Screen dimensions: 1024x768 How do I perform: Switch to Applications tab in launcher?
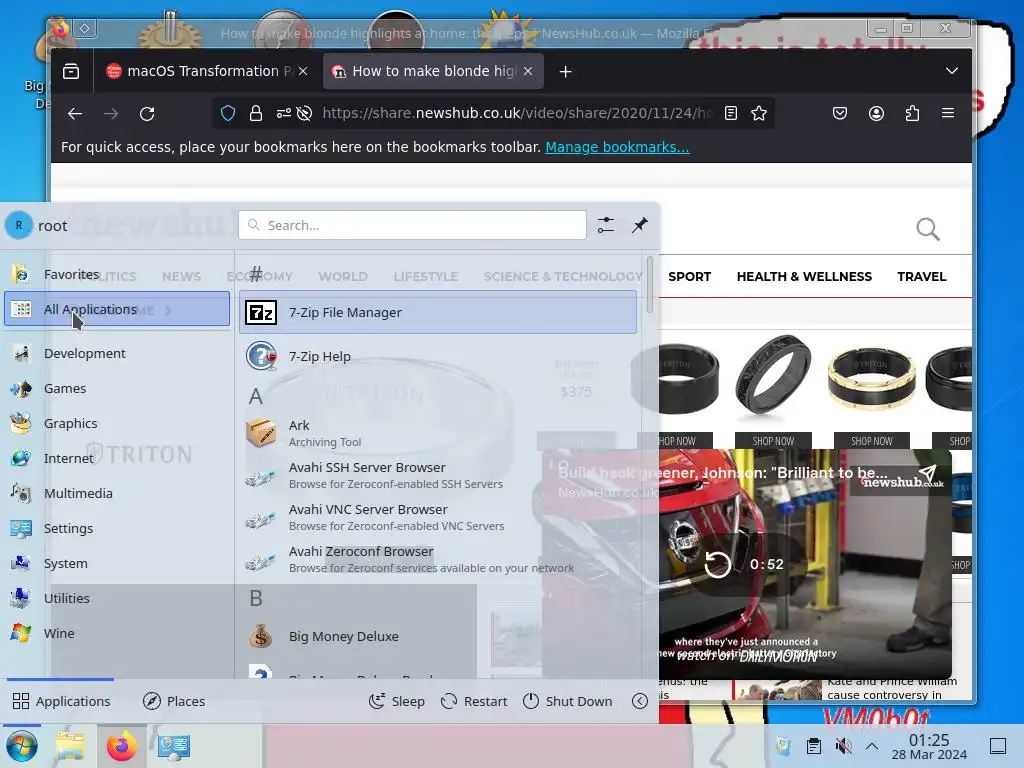[x=61, y=701]
